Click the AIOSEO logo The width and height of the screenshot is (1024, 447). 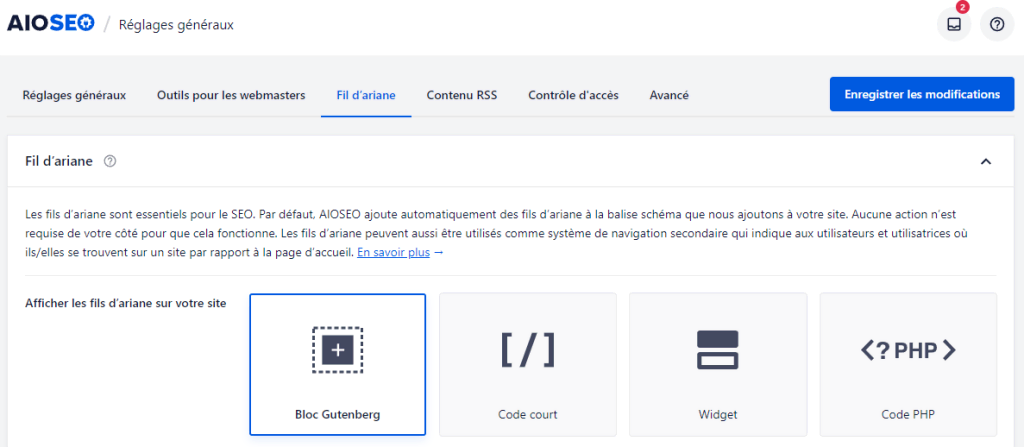(50, 24)
